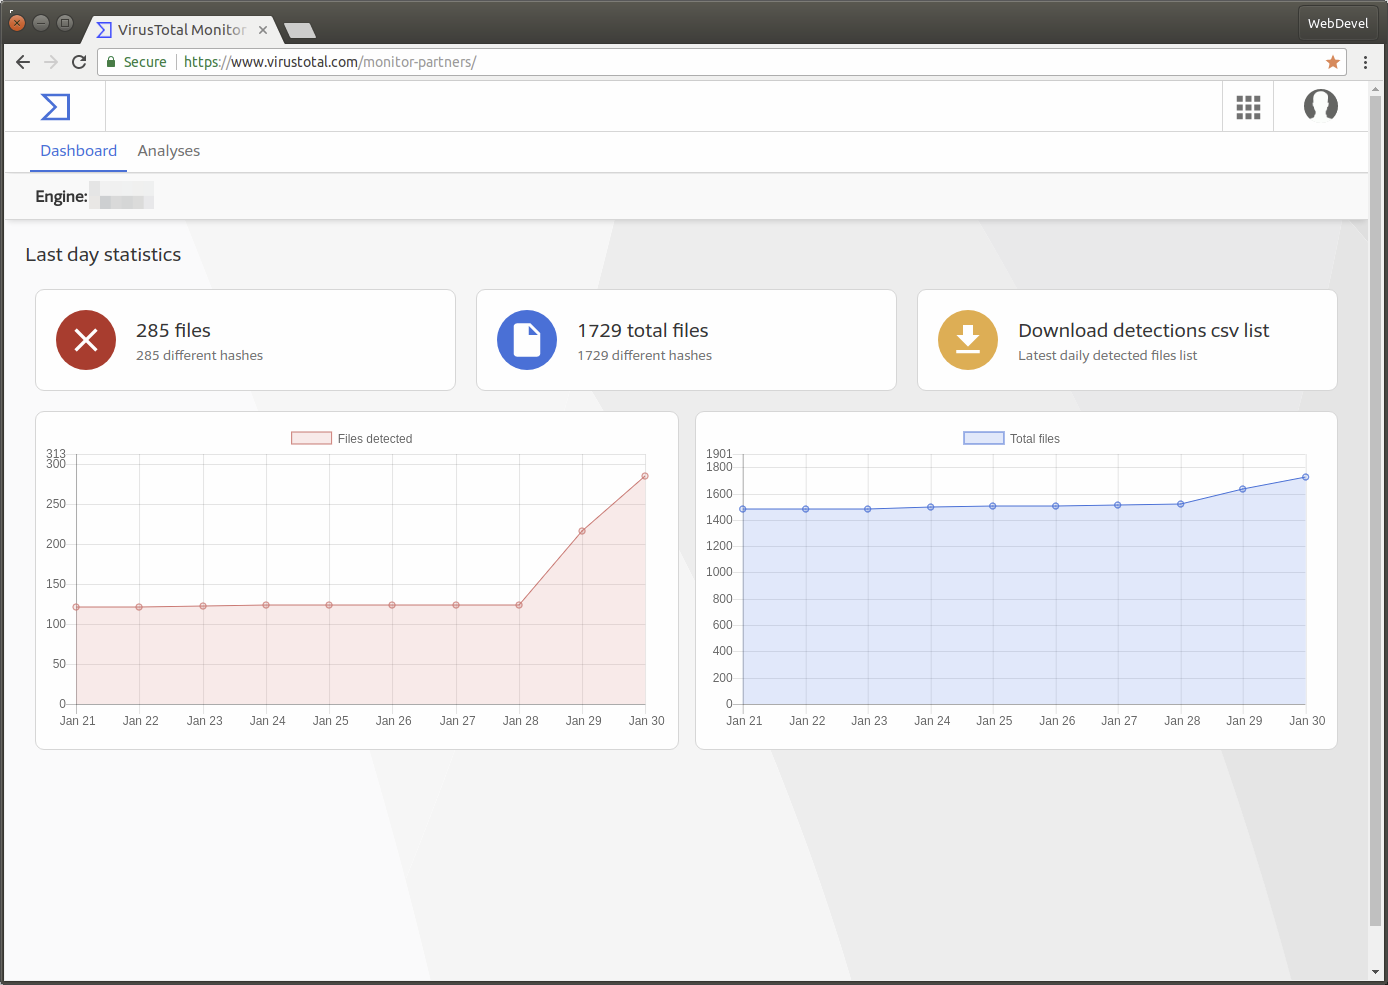Click the red X detected files icon
Viewport: 1388px width, 985px height.
pyautogui.click(x=86, y=340)
